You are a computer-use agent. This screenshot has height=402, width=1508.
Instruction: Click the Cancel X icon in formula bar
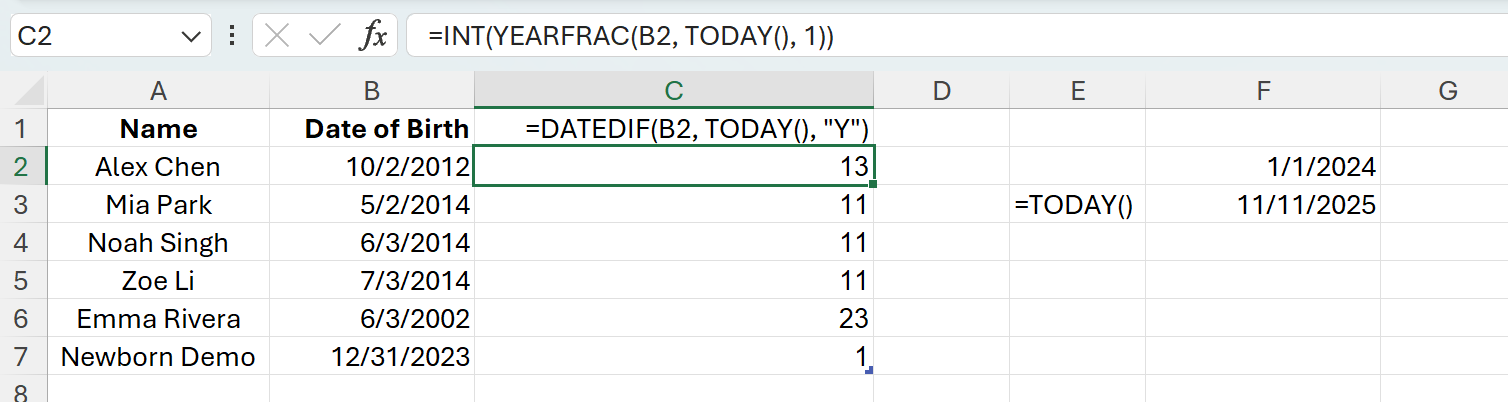pos(277,37)
